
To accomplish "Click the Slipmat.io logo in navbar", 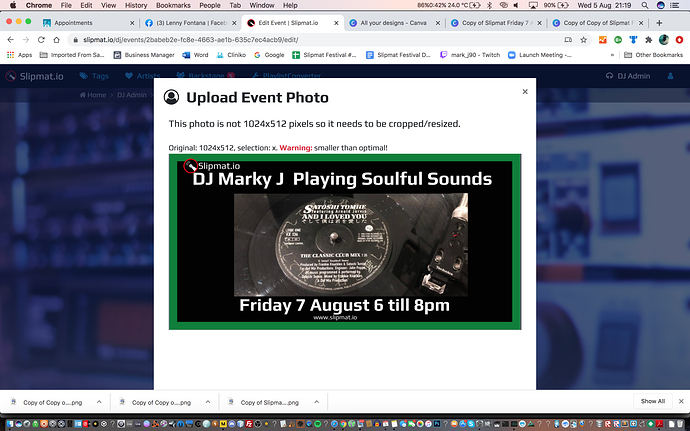I will pos(34,76).
